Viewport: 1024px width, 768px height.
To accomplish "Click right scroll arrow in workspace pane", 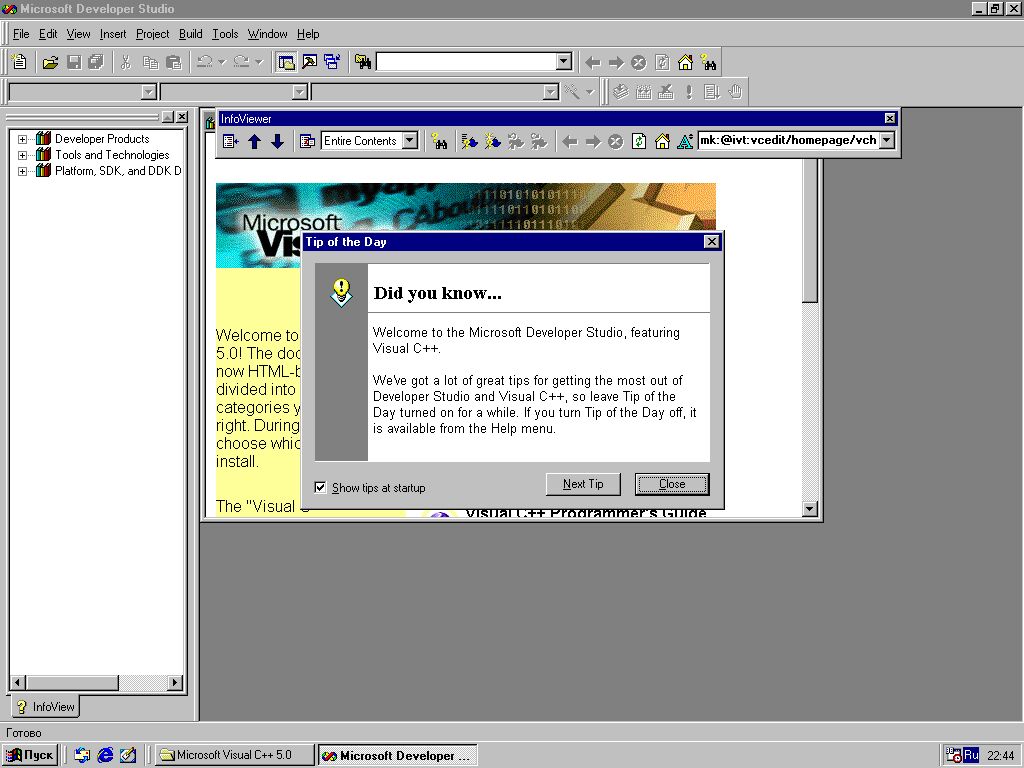I will coord(175,682).
